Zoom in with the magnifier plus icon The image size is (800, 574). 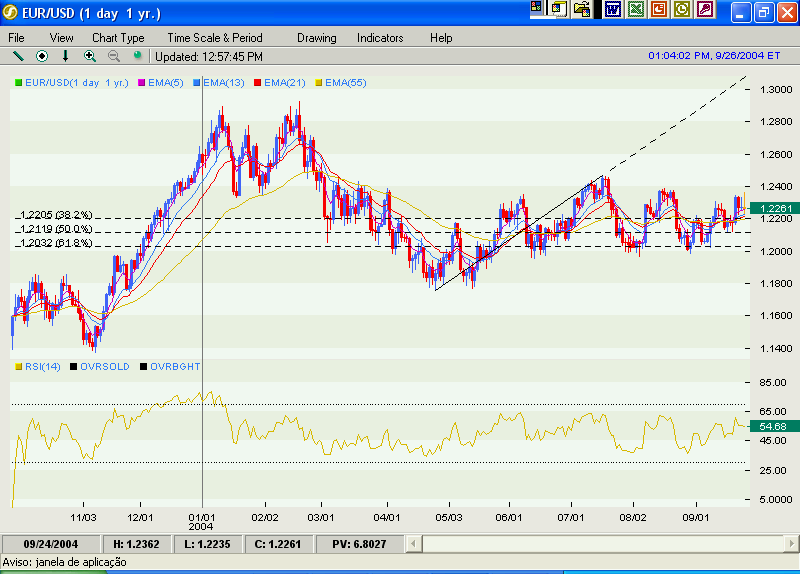tap(90, 56)
